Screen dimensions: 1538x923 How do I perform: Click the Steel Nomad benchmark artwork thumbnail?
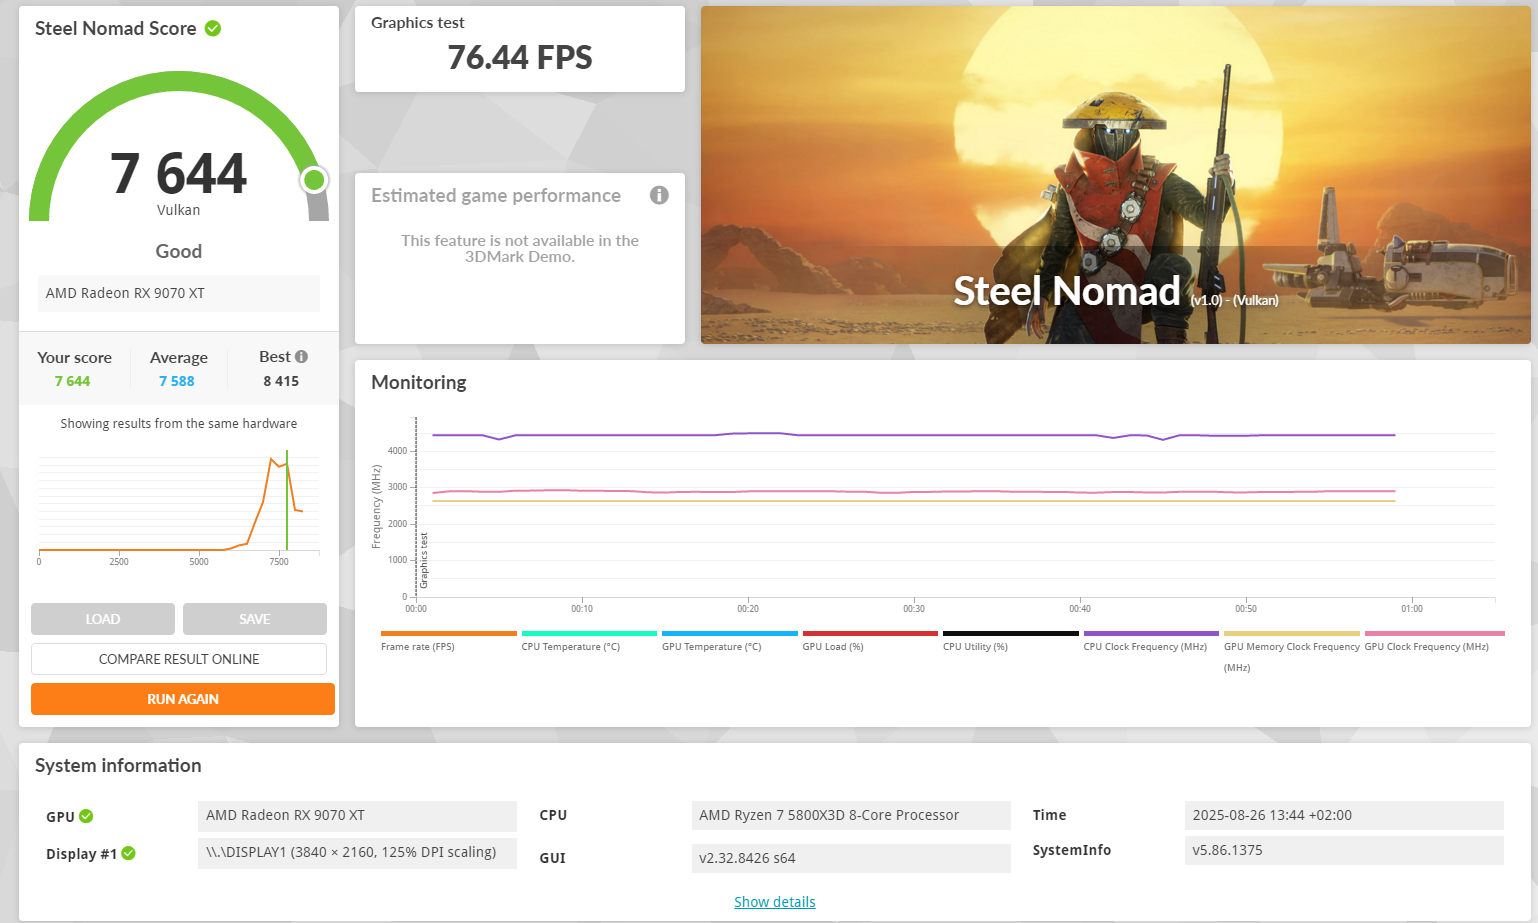coord(1116,175)
